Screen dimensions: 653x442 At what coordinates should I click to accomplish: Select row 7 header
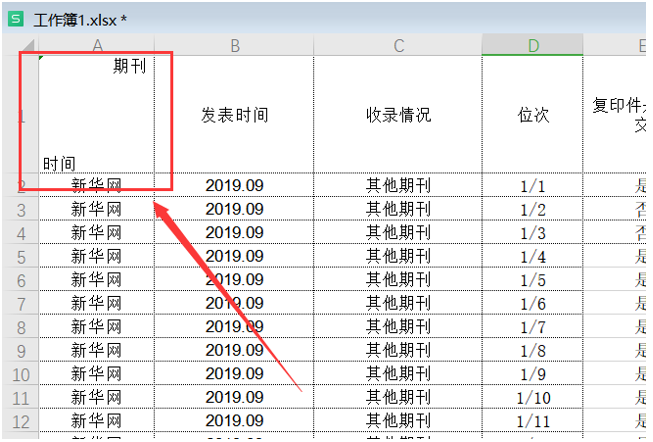(21, 303)
